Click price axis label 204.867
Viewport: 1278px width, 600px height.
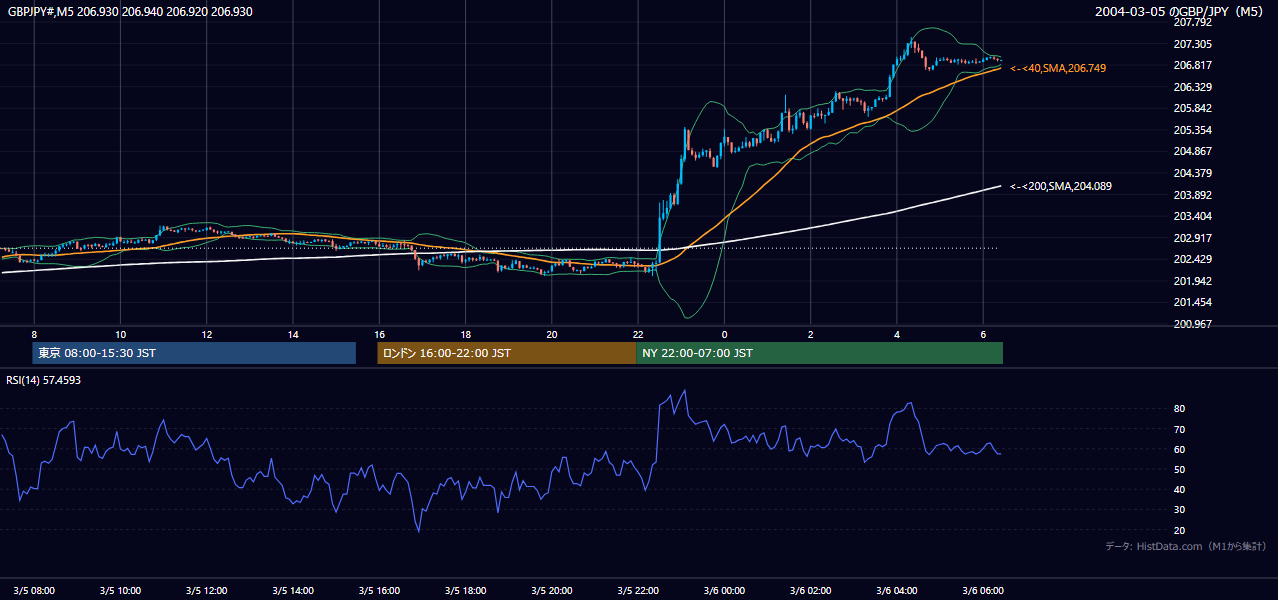click(1192, 151)
